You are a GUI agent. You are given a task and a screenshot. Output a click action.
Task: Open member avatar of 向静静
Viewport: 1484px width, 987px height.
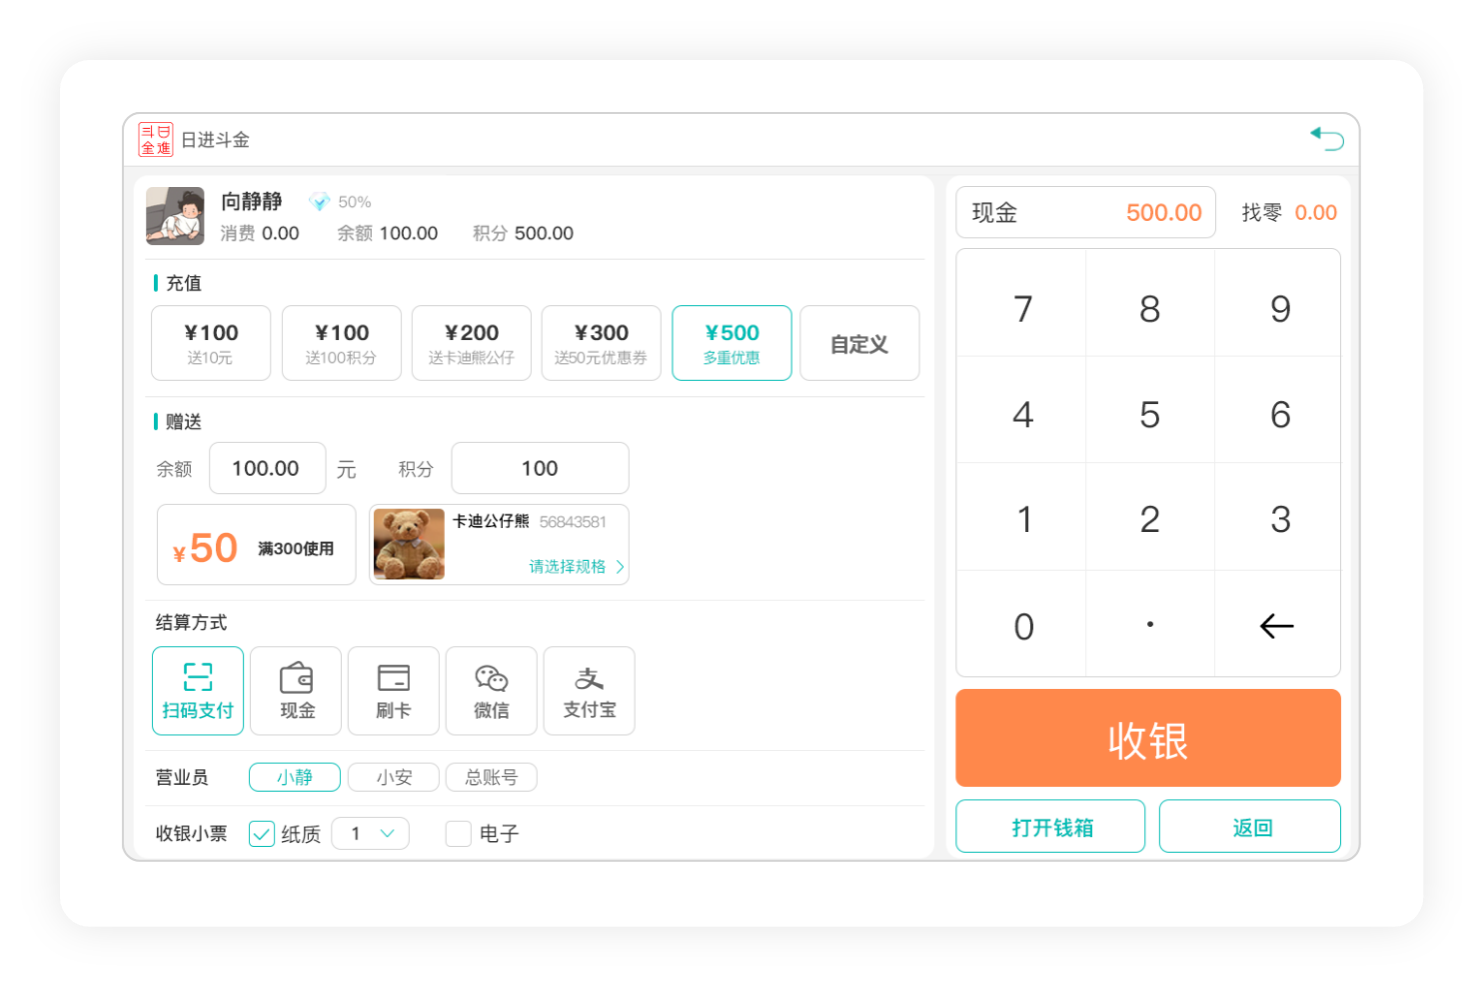tap(175, 216)
